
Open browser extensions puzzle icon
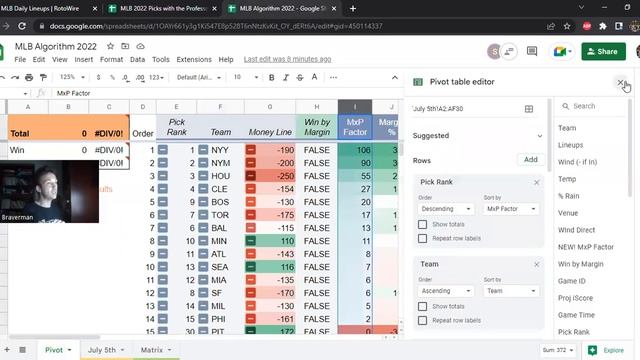pos(603,26)
